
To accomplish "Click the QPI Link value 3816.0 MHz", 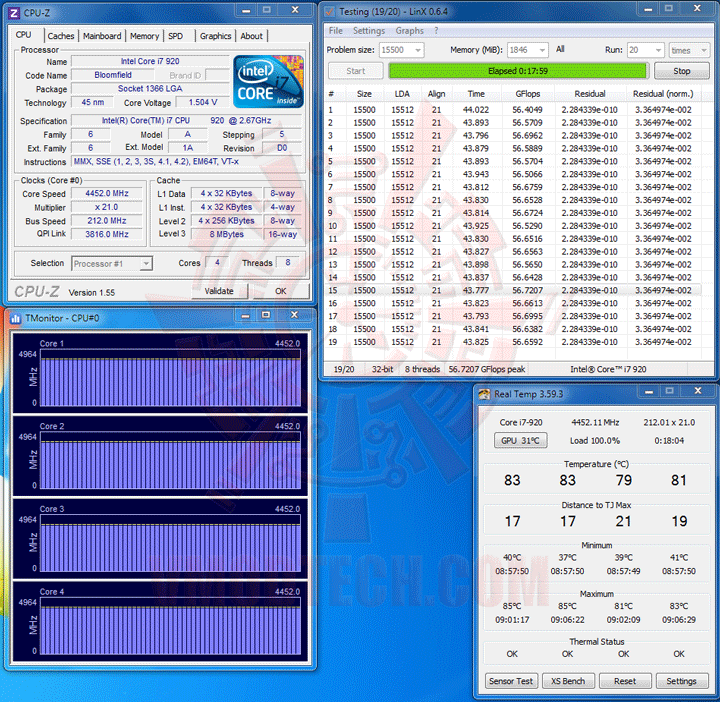I will click(x=107, y=234).
